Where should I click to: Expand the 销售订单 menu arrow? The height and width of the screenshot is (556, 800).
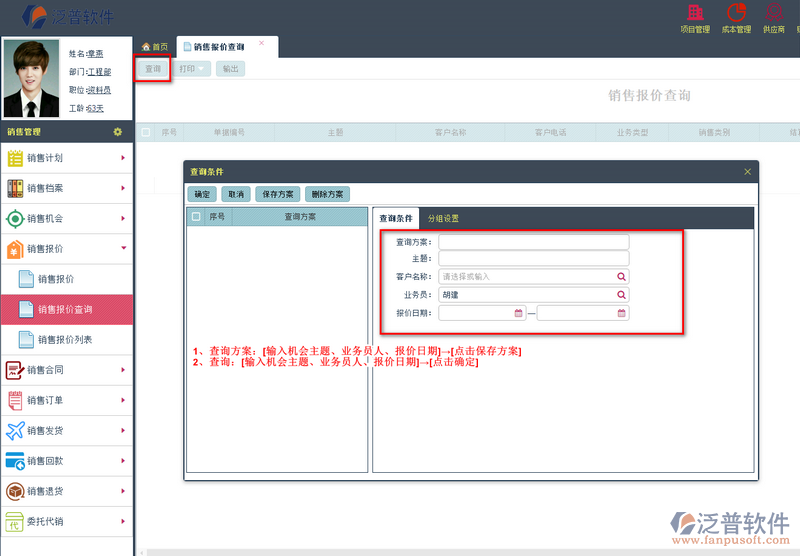click(123, 400)
